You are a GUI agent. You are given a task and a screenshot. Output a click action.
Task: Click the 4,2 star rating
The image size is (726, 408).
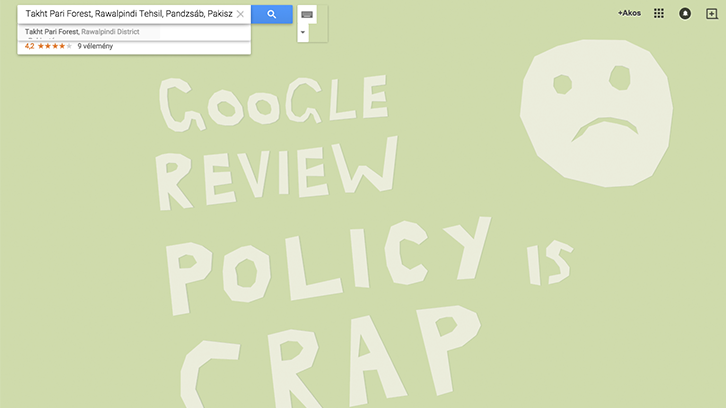(x=48, y=46)
